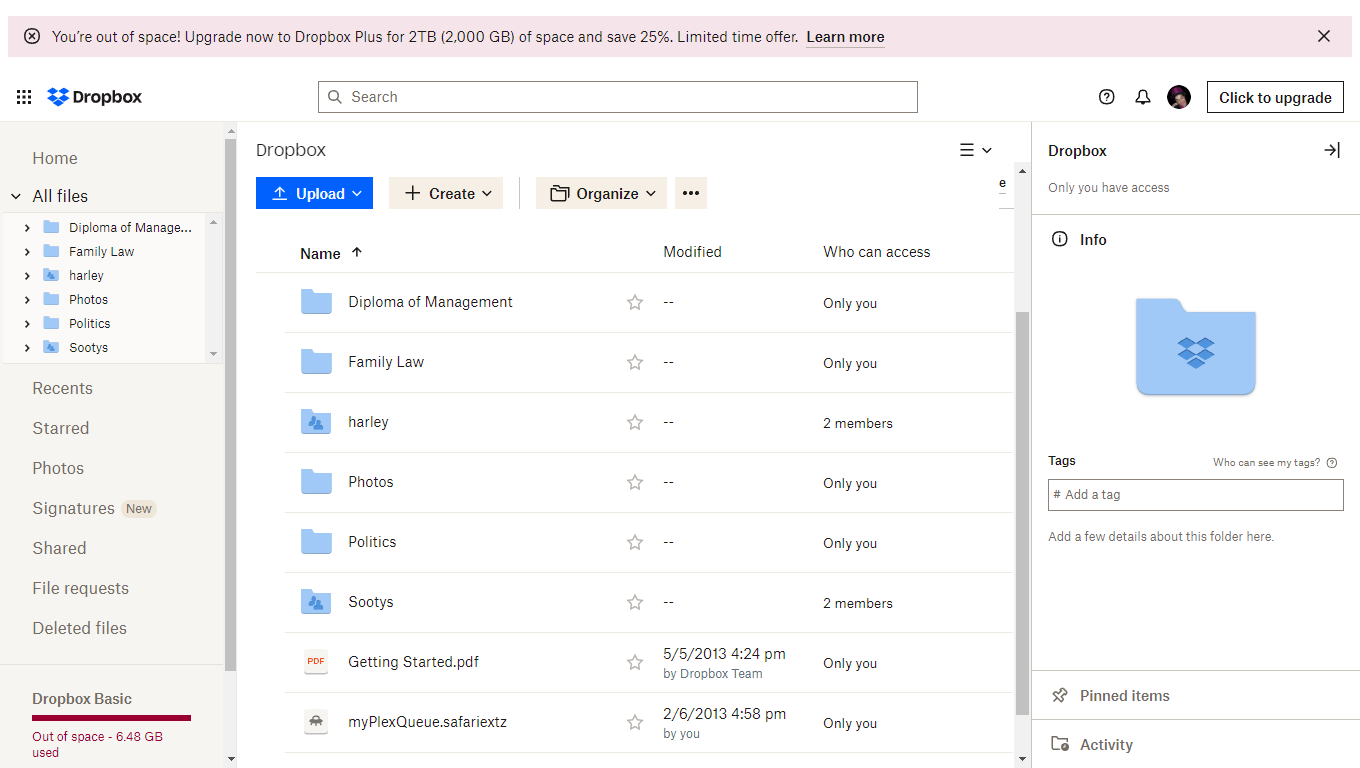Click the Photos folder icon in file list
This screenshot has width=1360, height=768.
point(316,482)
